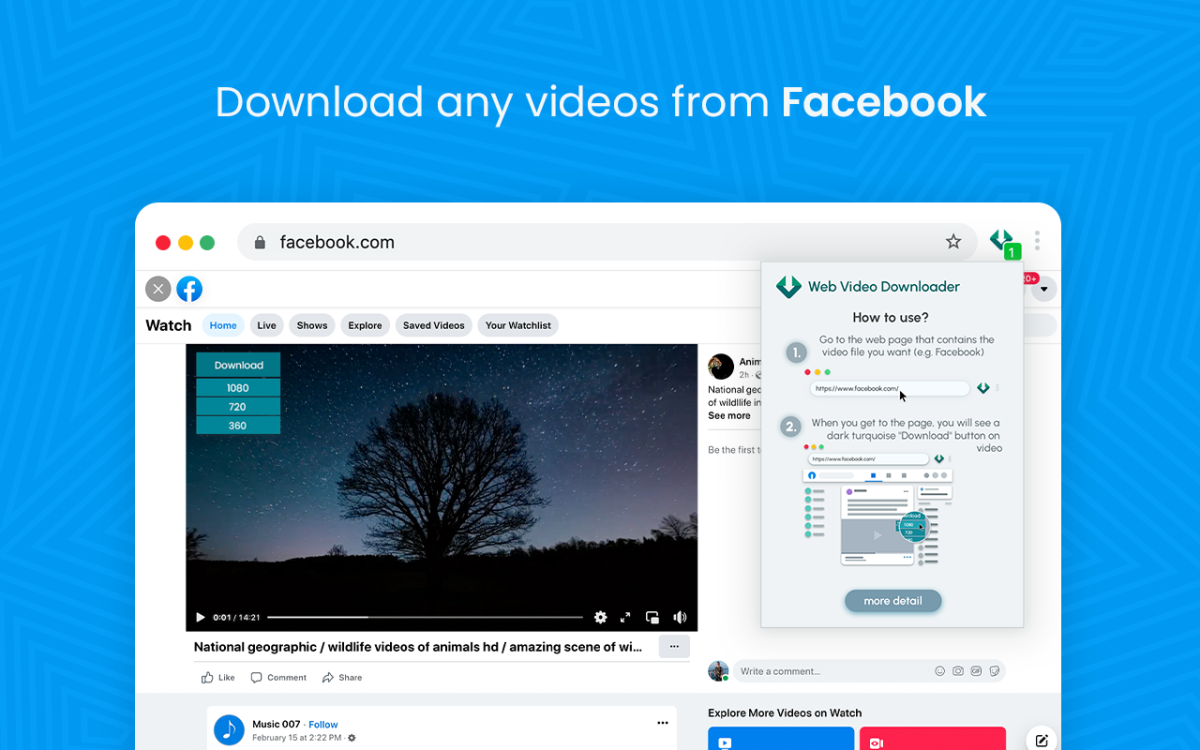Click the emoji icon in comment box
The width and height of the screenshot is (1200, 750).
(939, 671)
